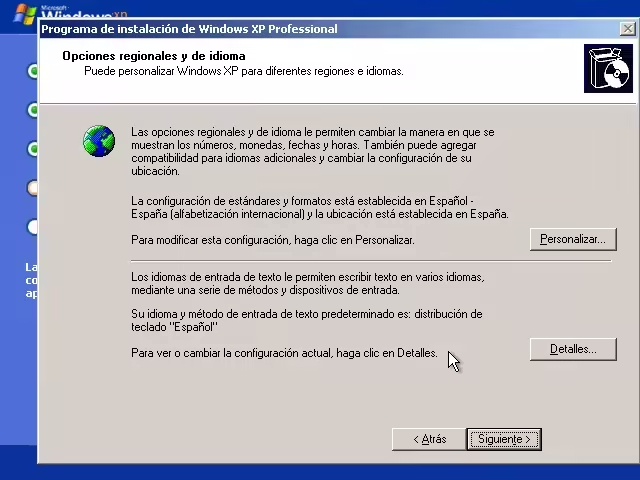
Task: Go back with the Atrás button
Action: click(x=429, y=439)
